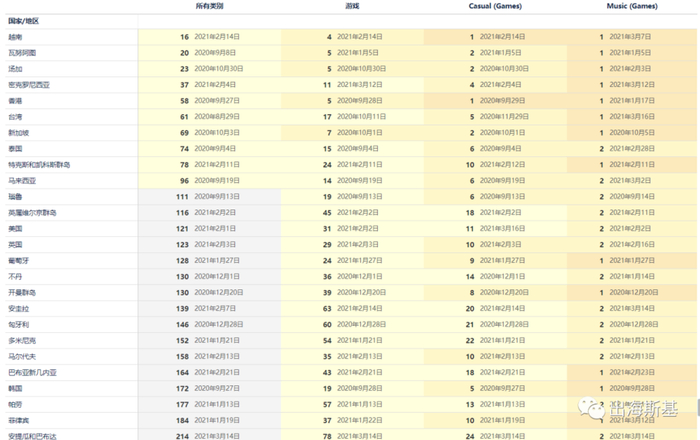Click rank 111 in 所有类别 column
Viewport: 700px width, 440px height.
[x=182, y=197]
